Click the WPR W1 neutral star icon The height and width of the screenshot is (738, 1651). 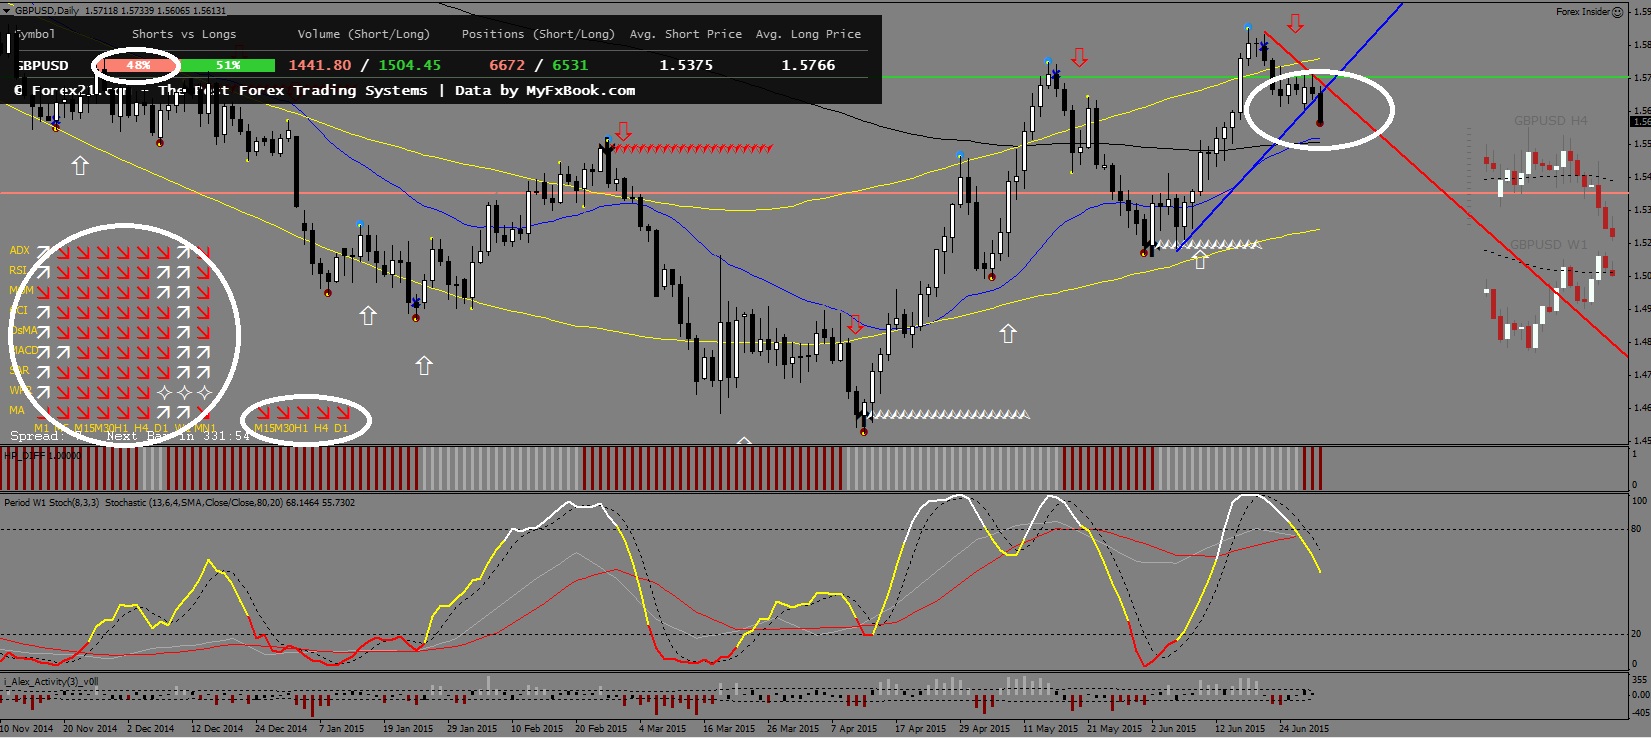pyautogui.click(x=184, y=393)
